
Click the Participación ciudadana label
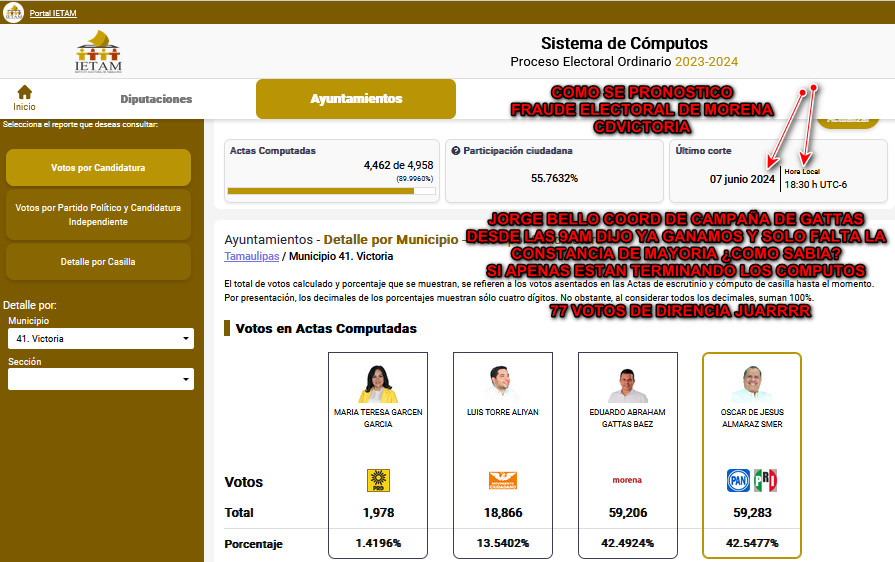[x=518, y=151]
